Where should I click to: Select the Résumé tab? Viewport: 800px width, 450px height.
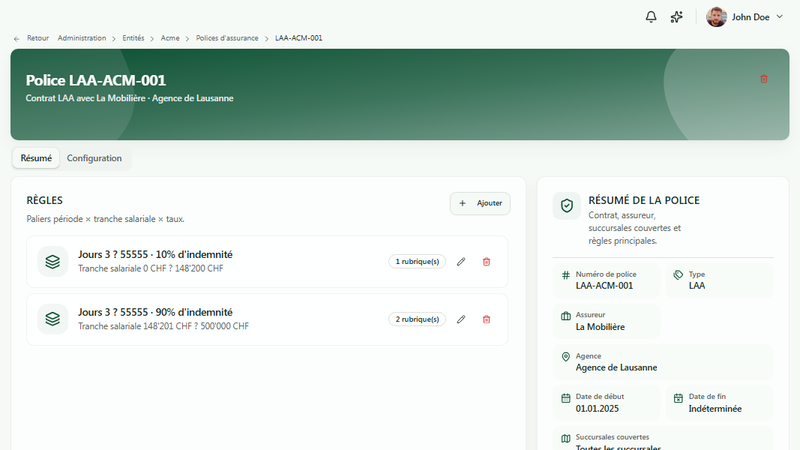(36, 158)
